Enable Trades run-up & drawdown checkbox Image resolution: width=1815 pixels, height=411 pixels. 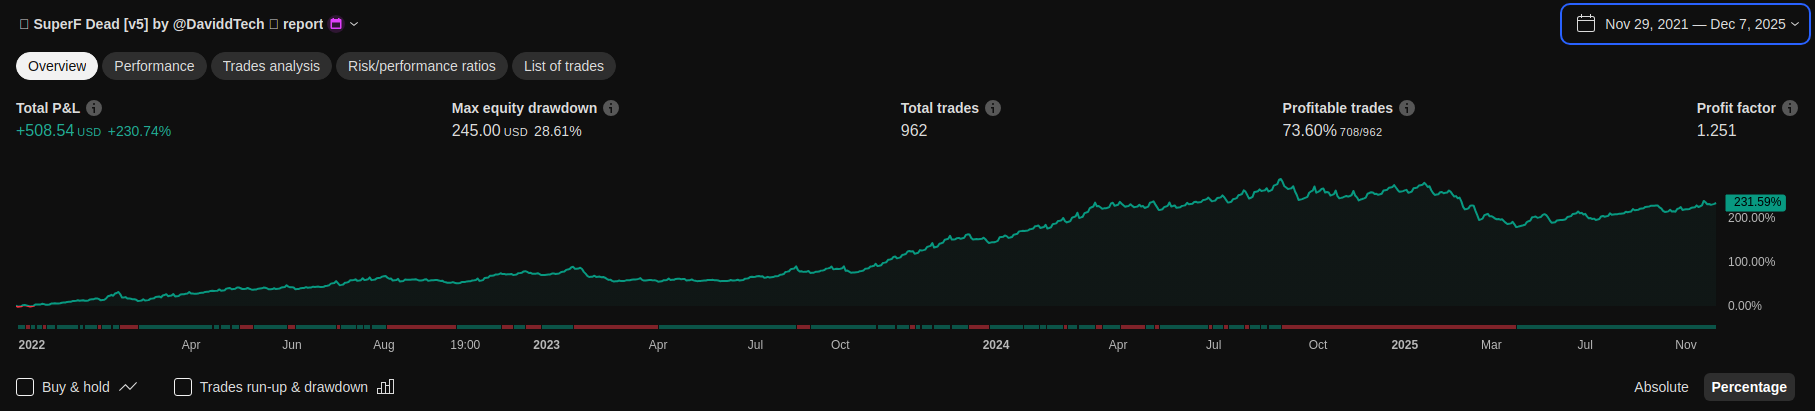(183, 387)
